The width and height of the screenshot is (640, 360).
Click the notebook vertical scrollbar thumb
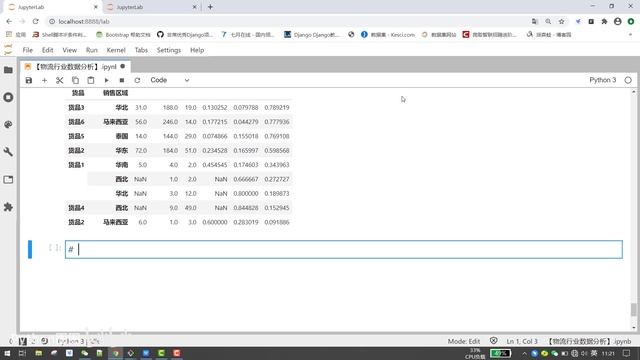(x=633, y=309)
